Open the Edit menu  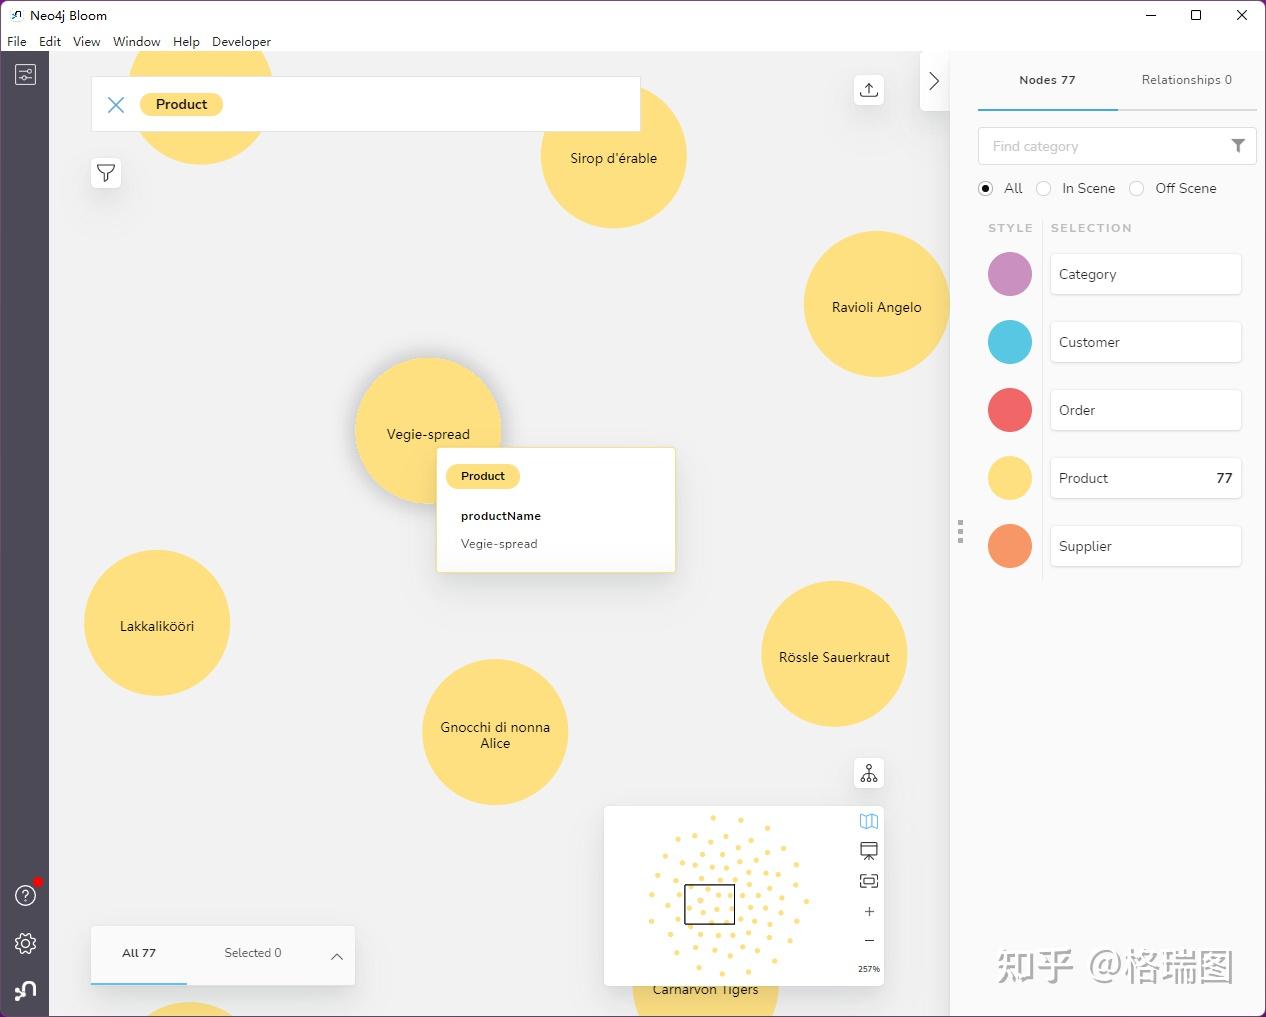pyautogui.click(x=50, y=41)
